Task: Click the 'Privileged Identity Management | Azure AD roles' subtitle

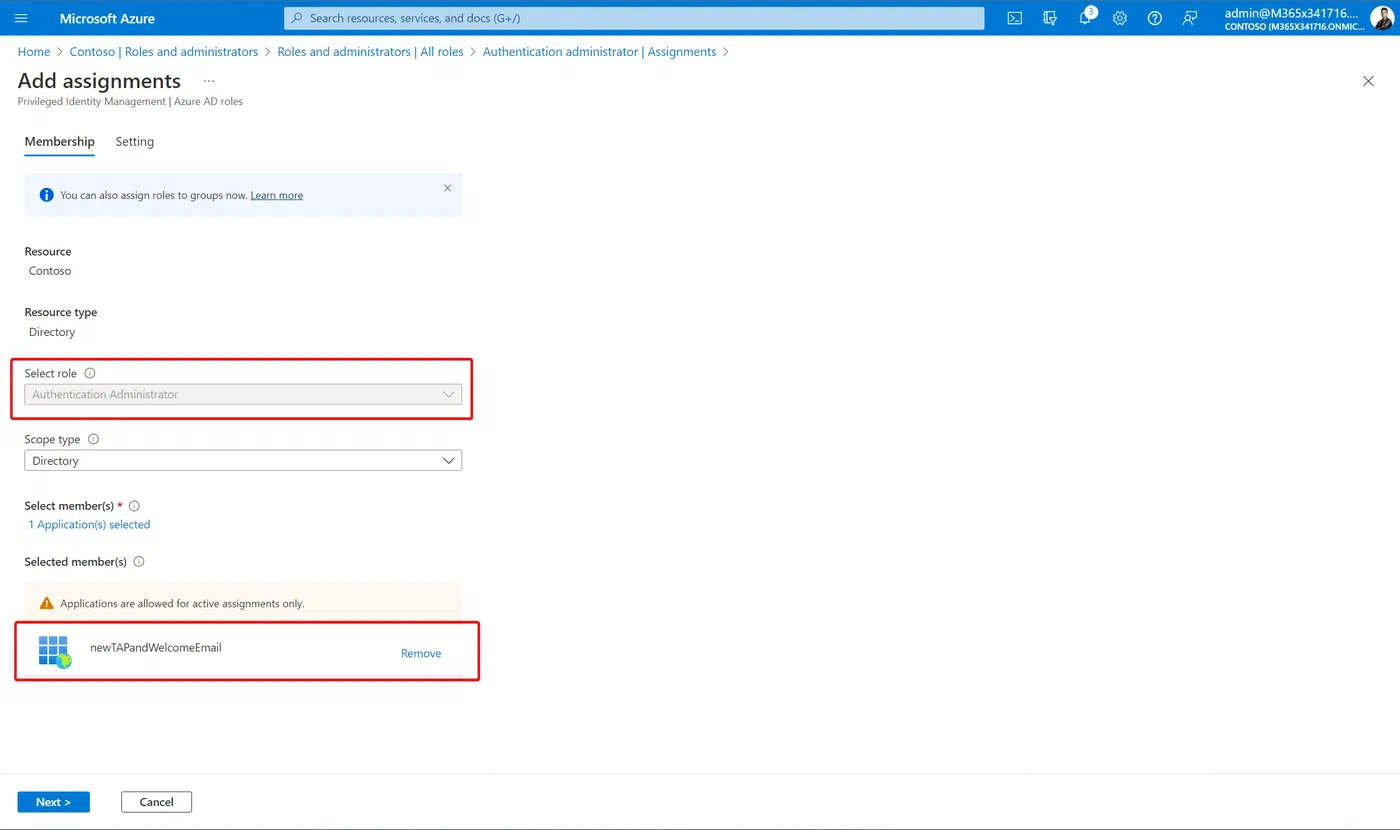Action: (x=130, y=101)
